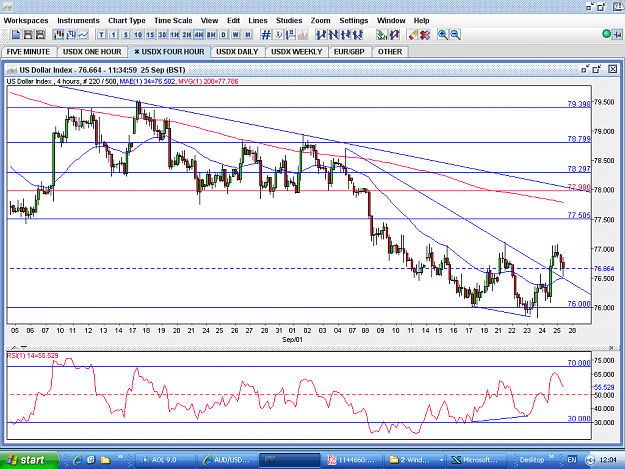
Task: Click the price scale tool icon
Action: [291, 35]
